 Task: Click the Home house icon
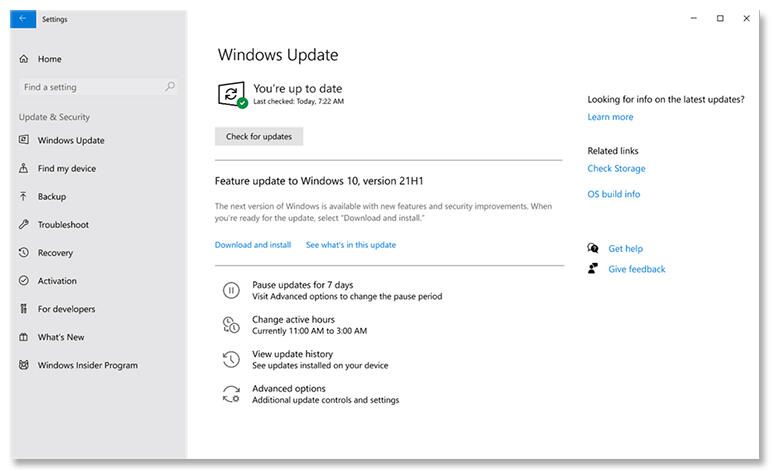(24, 59)
